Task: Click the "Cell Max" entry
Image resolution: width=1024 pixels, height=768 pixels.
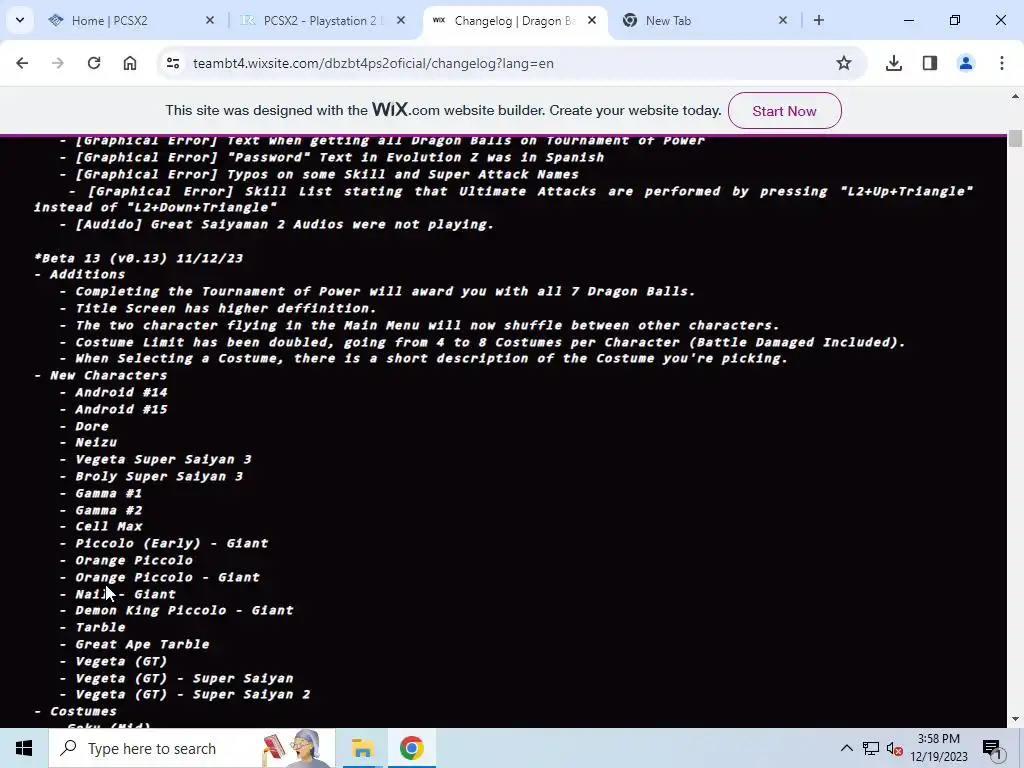Action: [x=108, y=526]
